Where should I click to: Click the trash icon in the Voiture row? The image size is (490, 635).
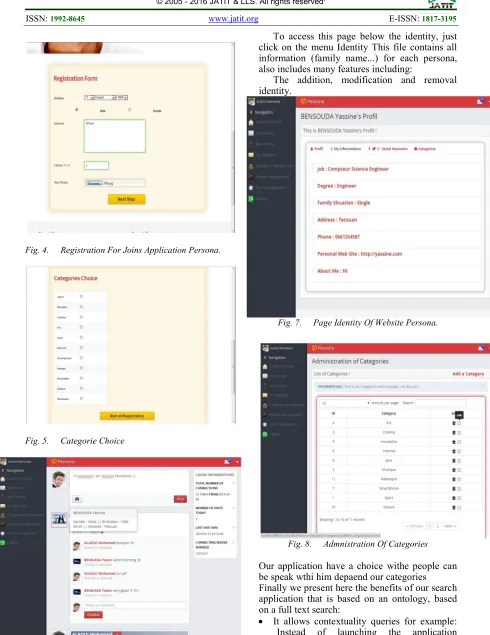pos(454,507)
